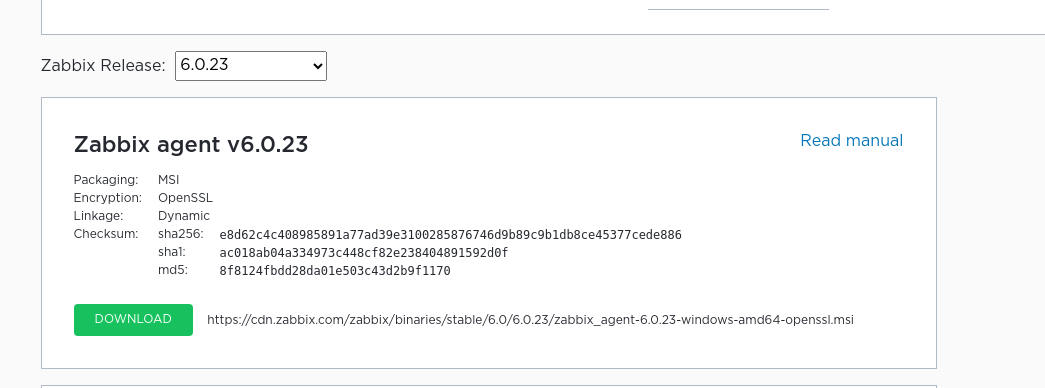This screenshot has width=1045, height=388.
Task: Click the Packaging field label
Action: pyautogui.click(x=106, y=180)
